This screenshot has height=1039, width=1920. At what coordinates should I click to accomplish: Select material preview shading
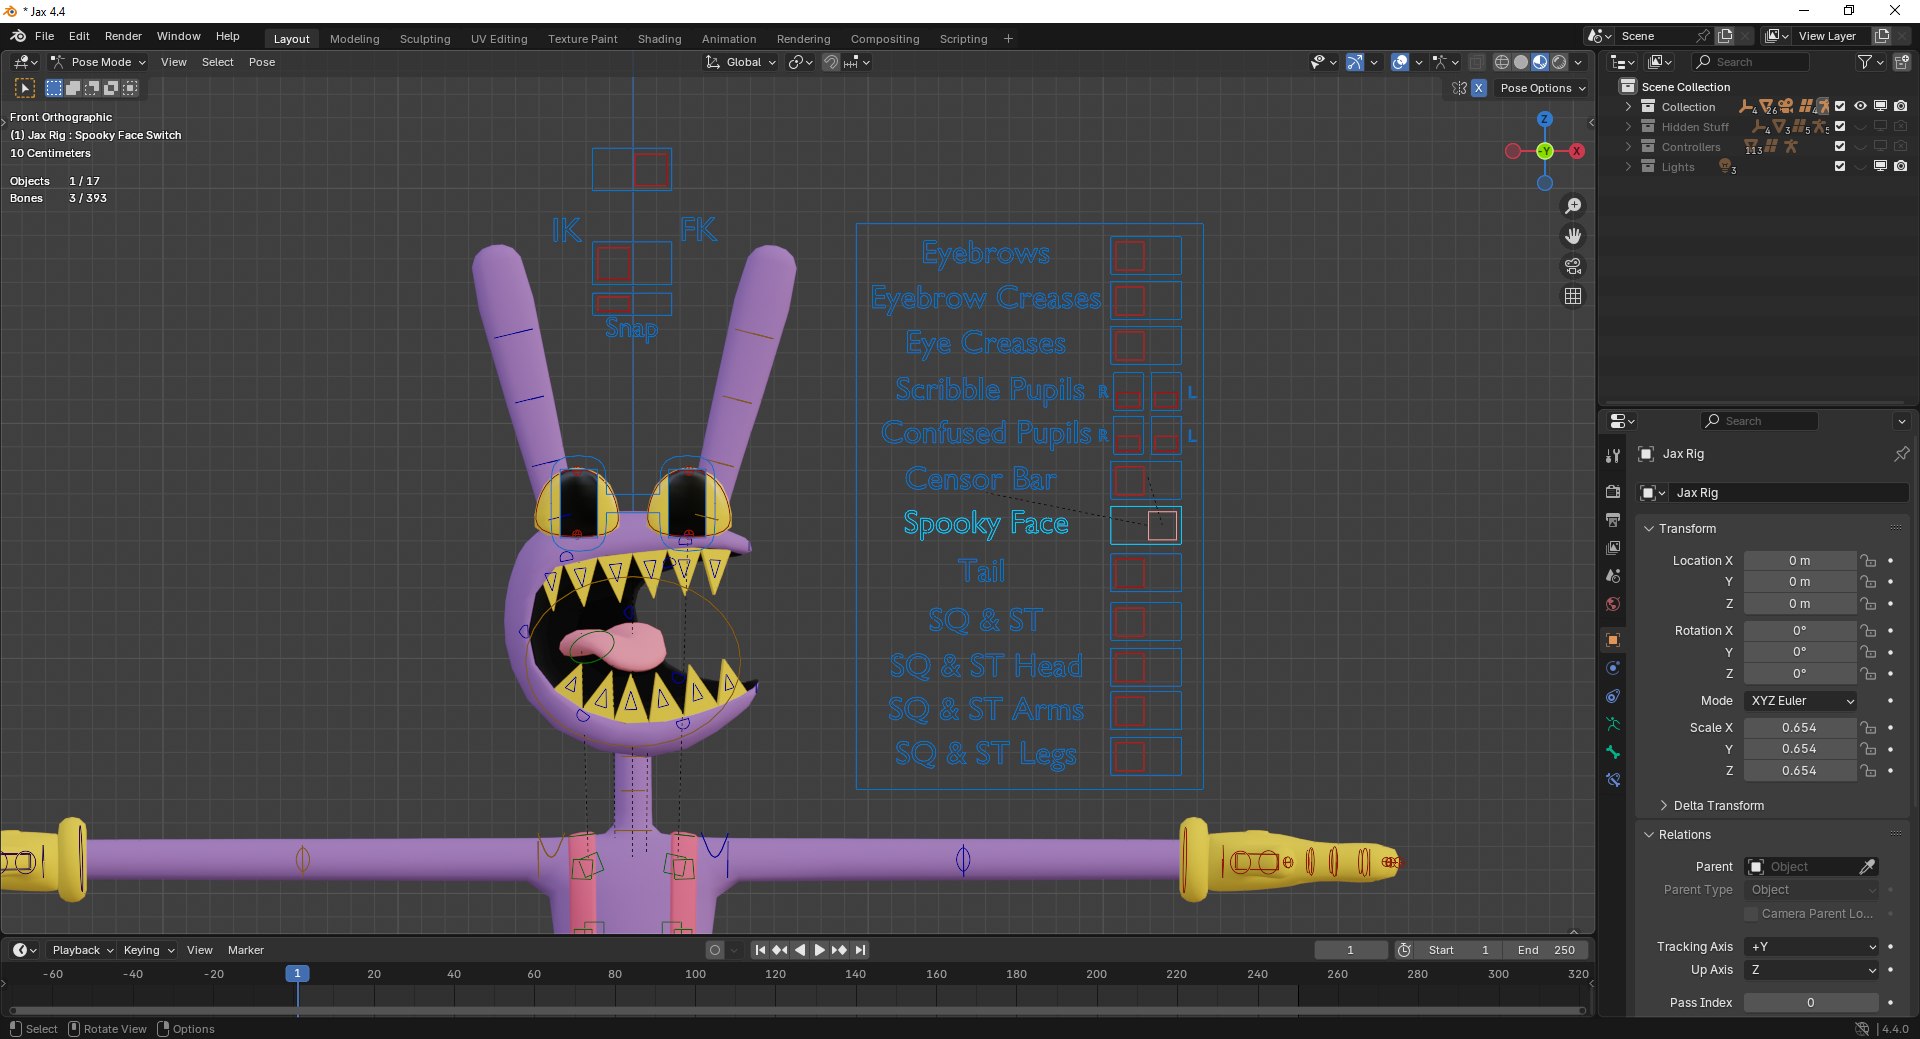1540,62
